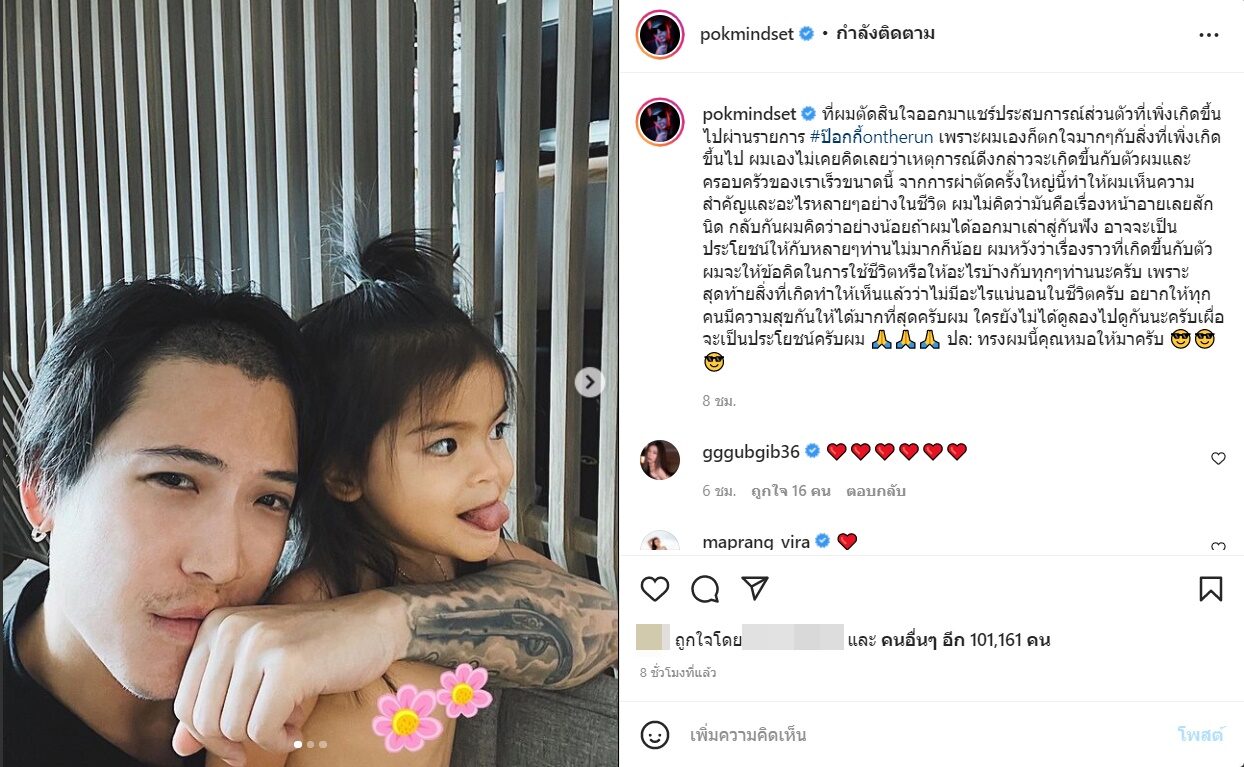Open the emoji picker smiley icon

tap(655, 735)
